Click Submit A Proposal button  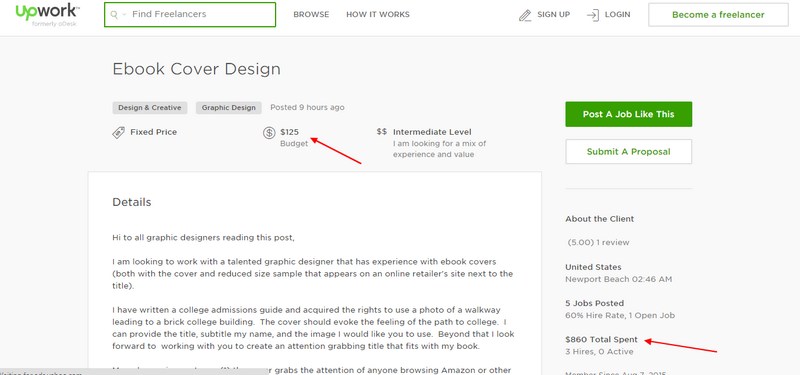click(629, 152)
